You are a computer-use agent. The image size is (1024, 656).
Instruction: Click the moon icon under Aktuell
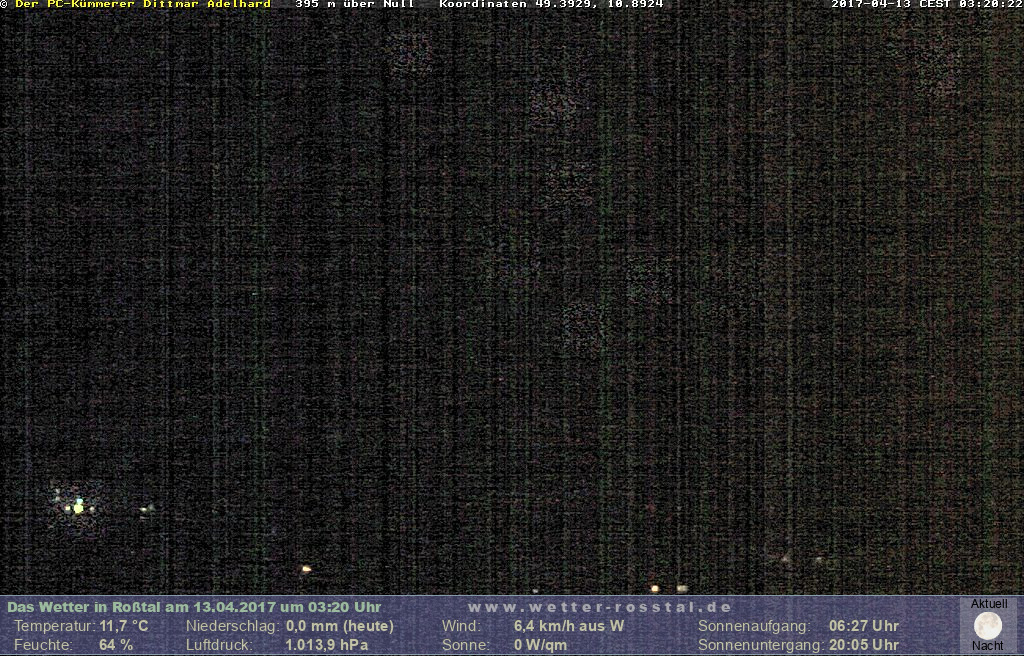pyautogui.click(x=988, y=626)
